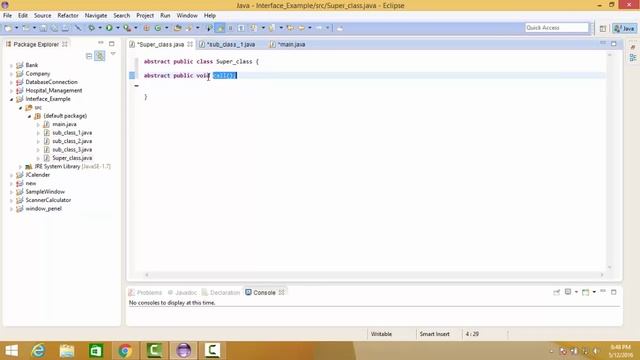Click the New Java Class icon

coord(158,28)
